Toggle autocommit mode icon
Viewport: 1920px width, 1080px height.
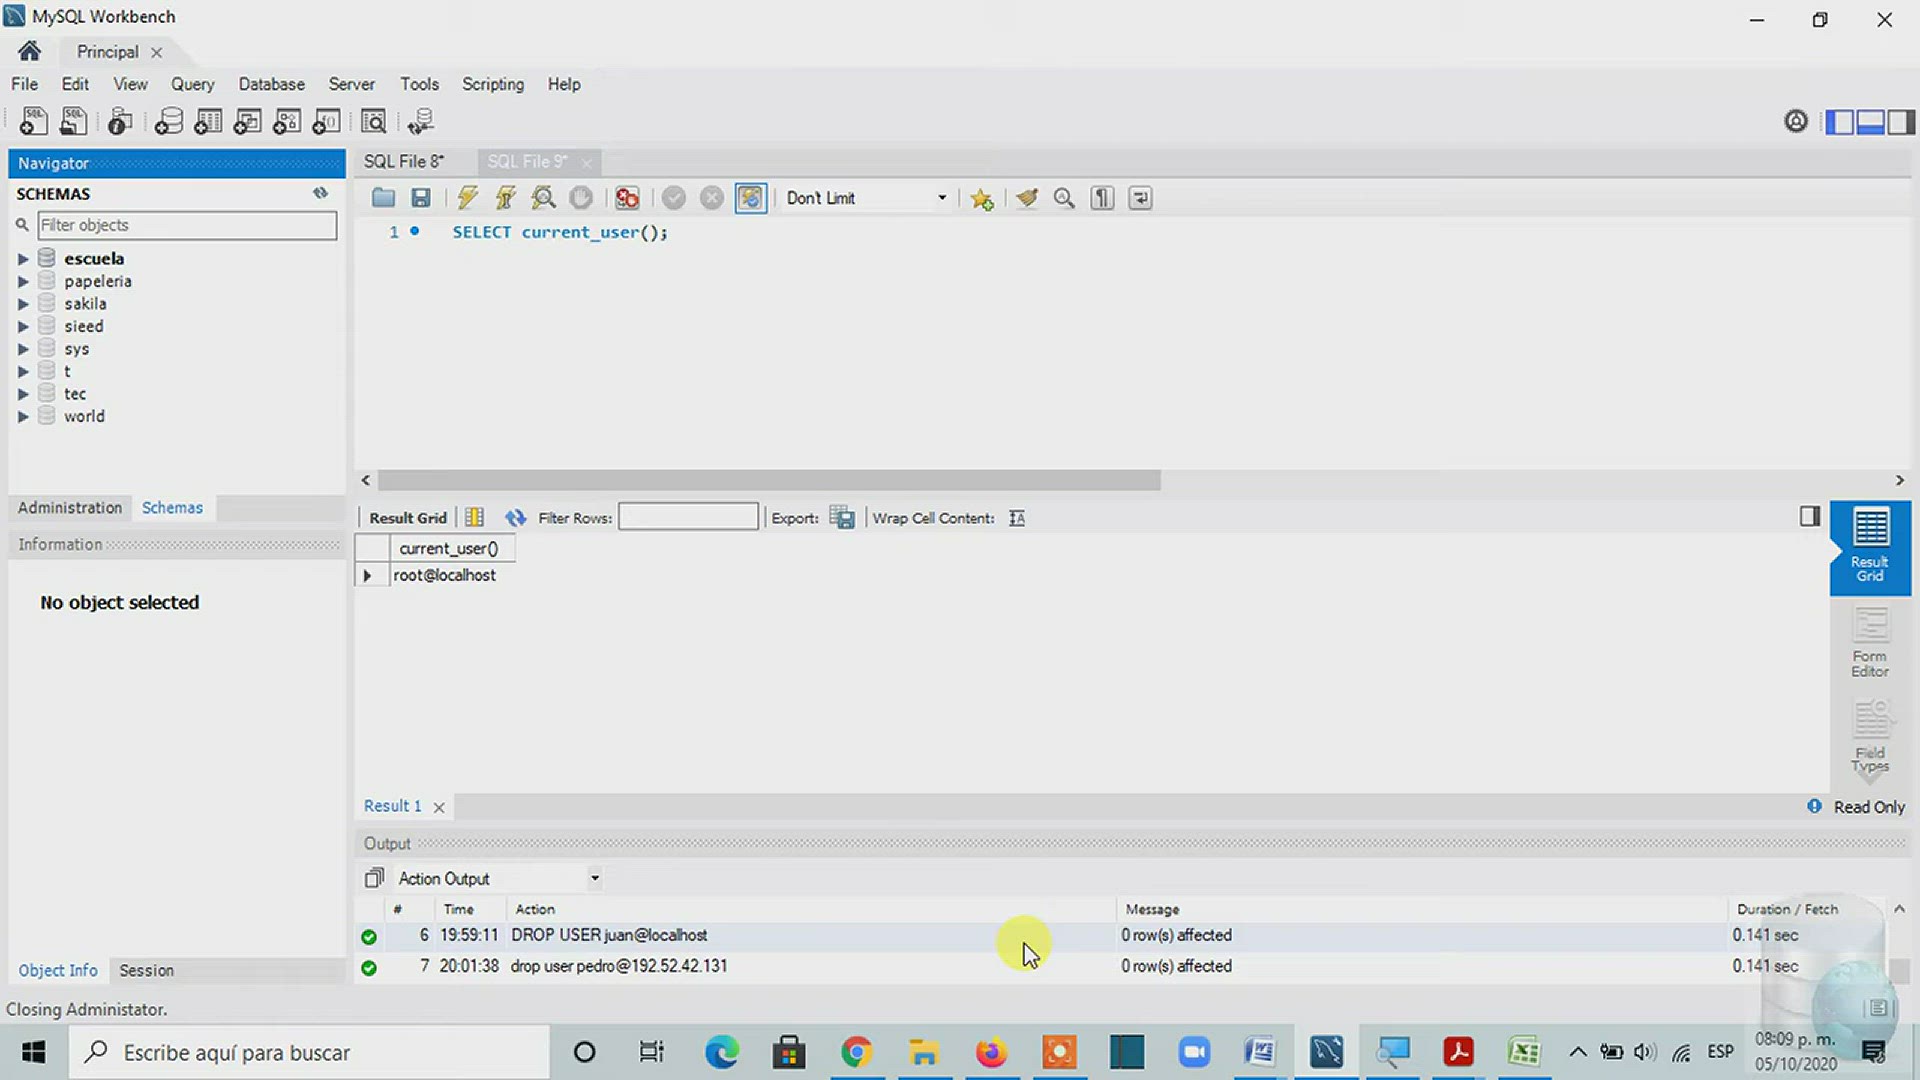751,198
